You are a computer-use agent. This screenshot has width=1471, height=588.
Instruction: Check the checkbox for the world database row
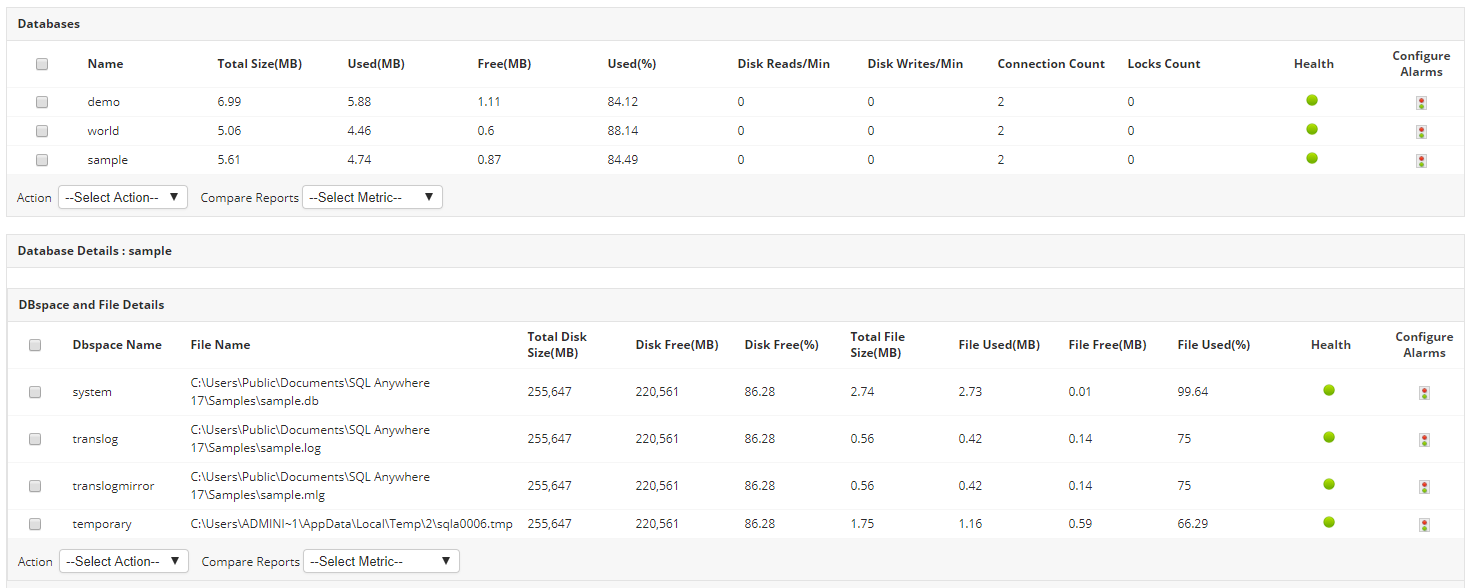click(x=41, y=130)
